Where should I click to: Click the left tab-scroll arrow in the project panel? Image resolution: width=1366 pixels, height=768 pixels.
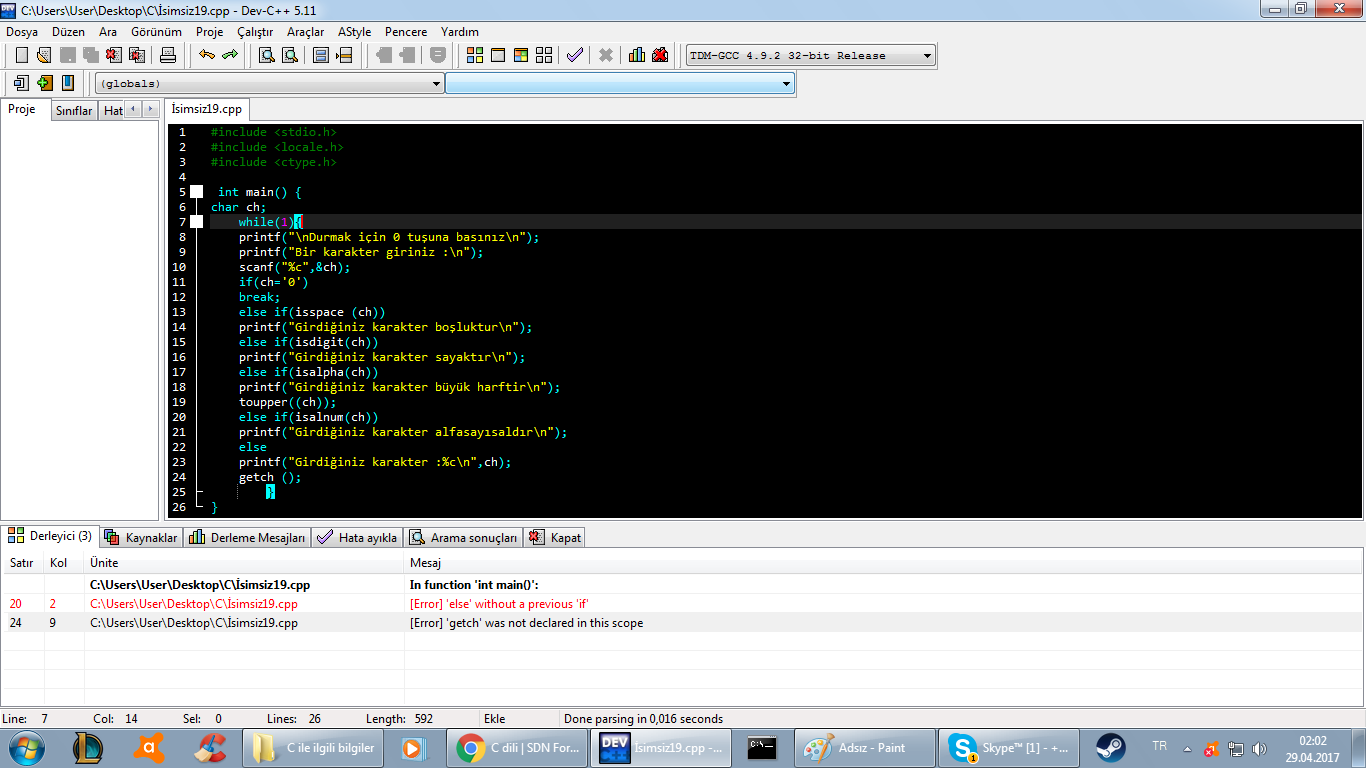[x=133, y=109]
